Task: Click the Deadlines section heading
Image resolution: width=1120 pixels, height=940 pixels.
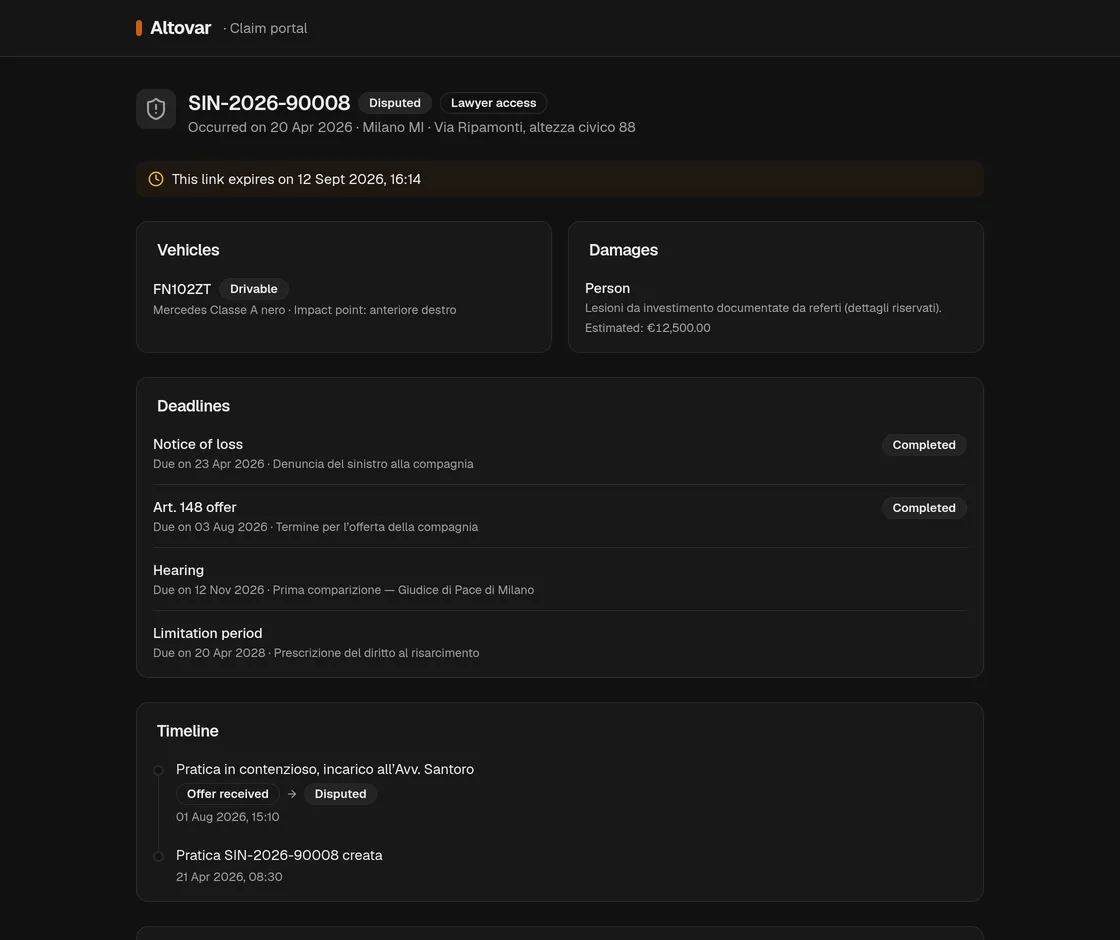Action: click(x=194, y=406)
